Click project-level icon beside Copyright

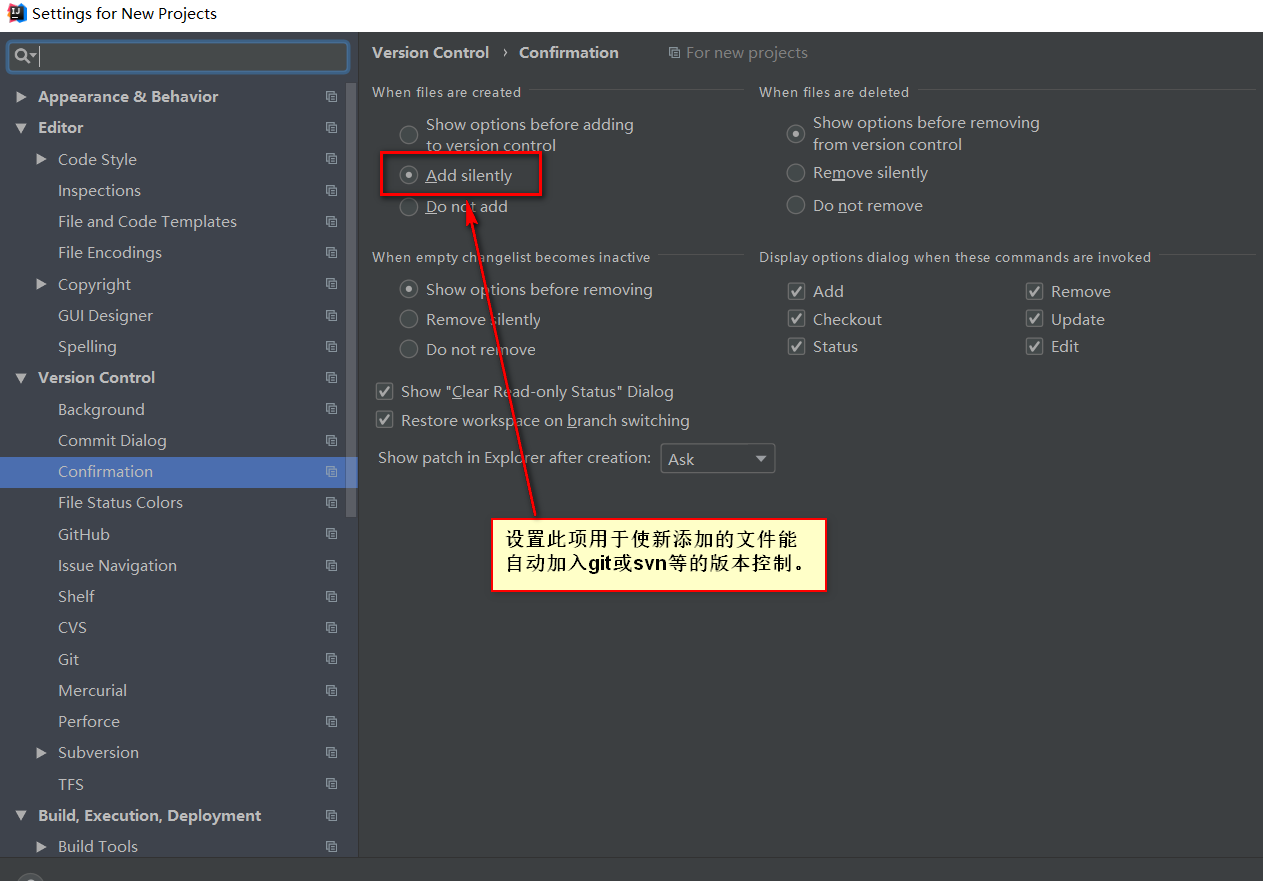(331, 284)
